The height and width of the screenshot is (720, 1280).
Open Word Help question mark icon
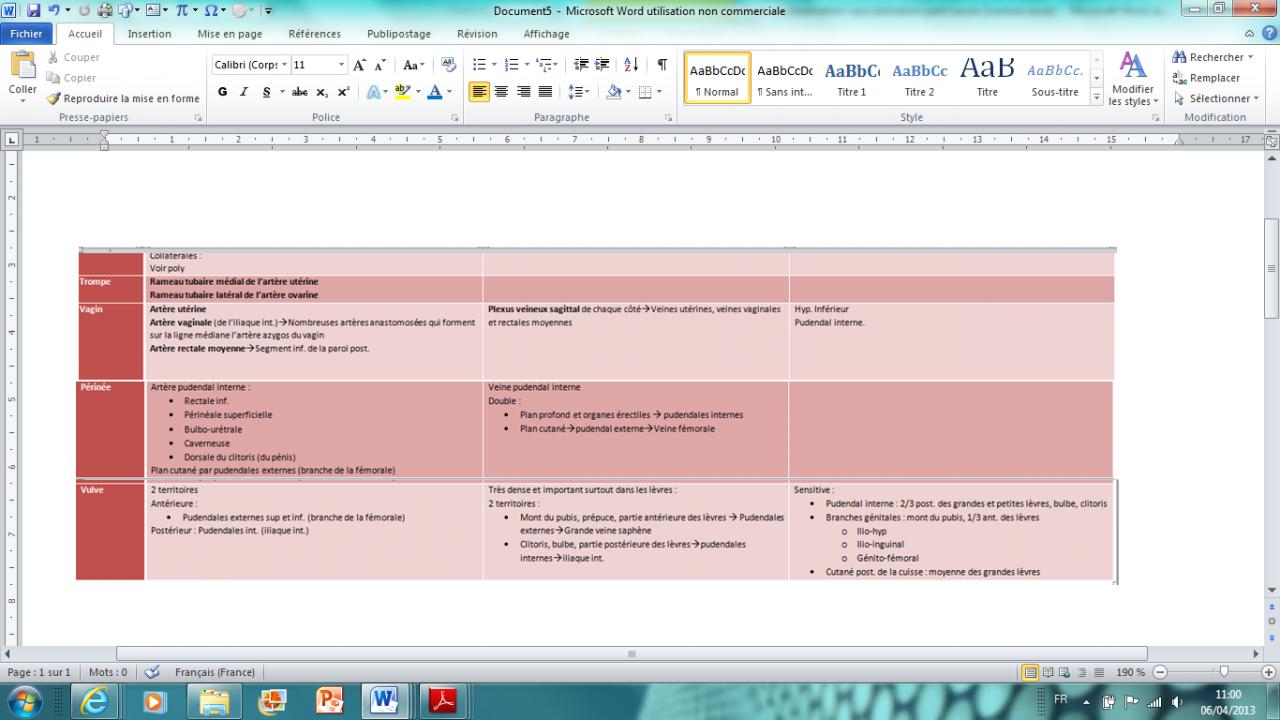[1268, 33]
